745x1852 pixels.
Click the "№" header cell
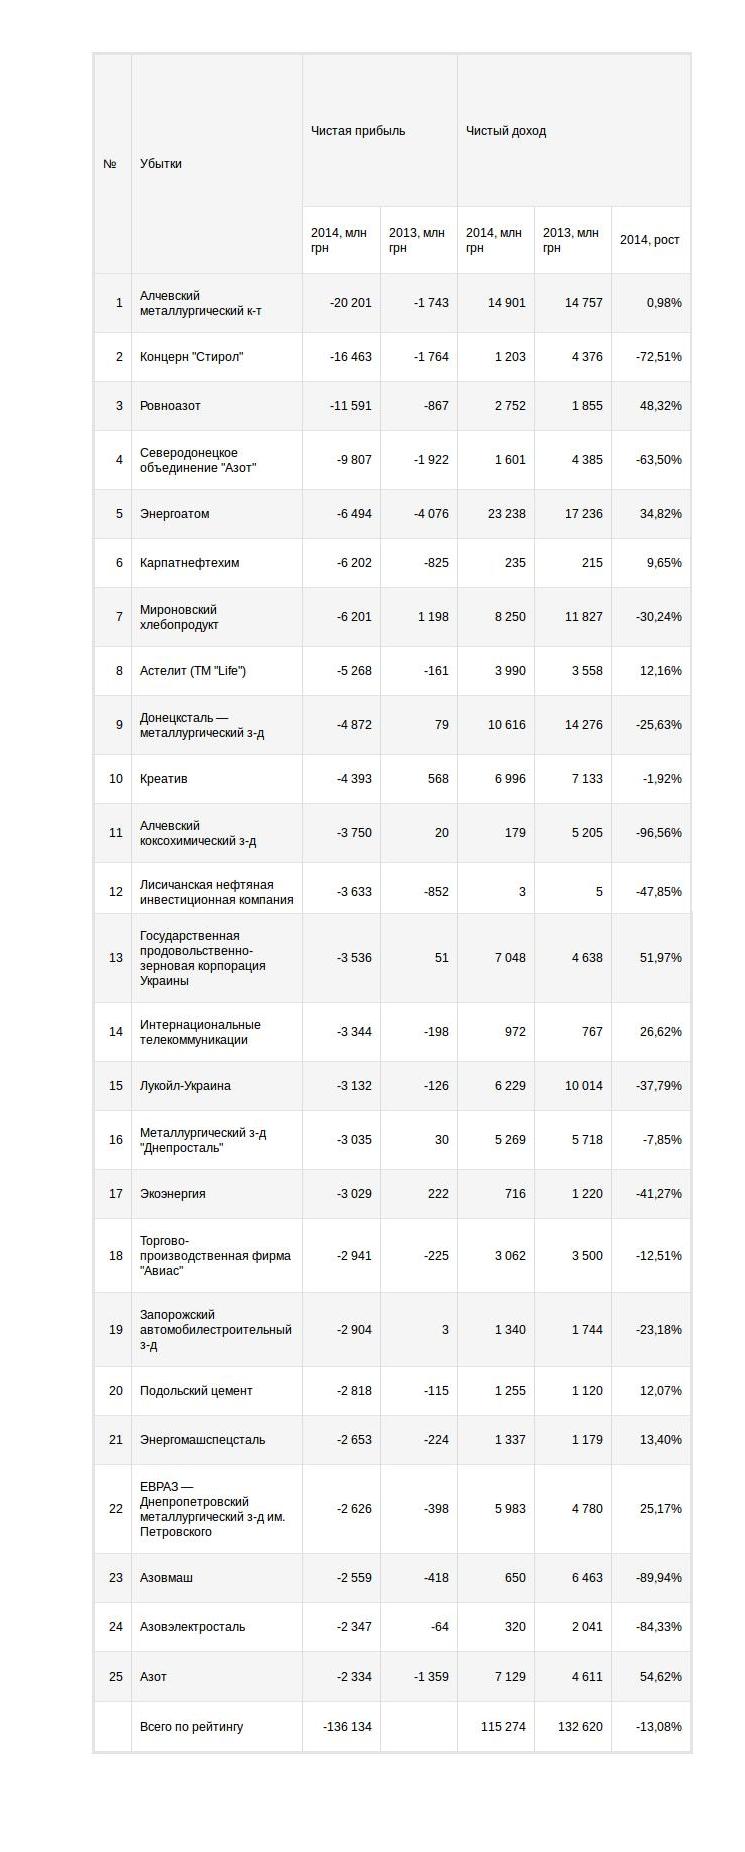(110, 164)
